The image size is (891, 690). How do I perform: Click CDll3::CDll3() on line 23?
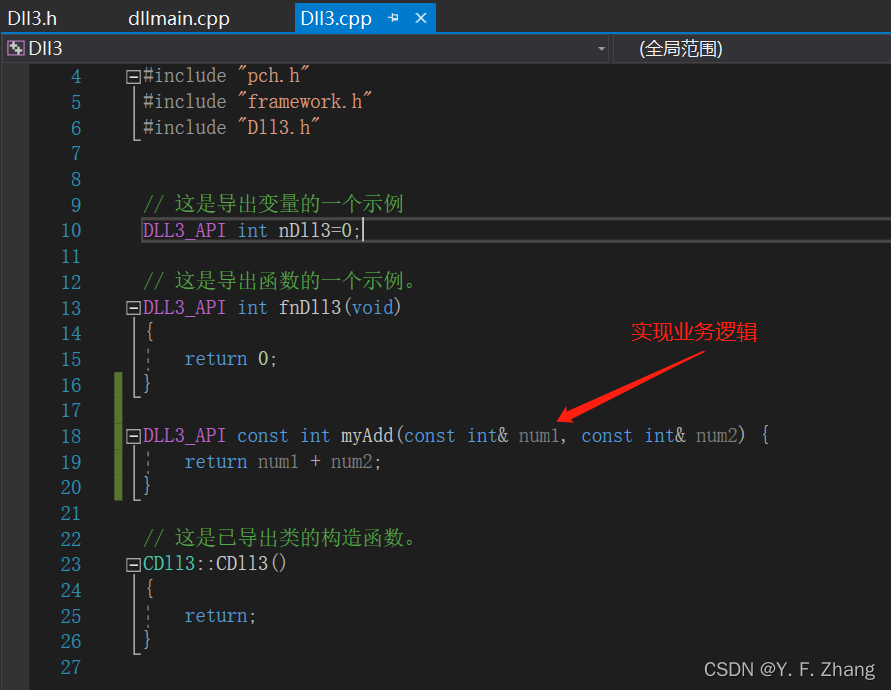pyautogui.click(x=215, y=563)
